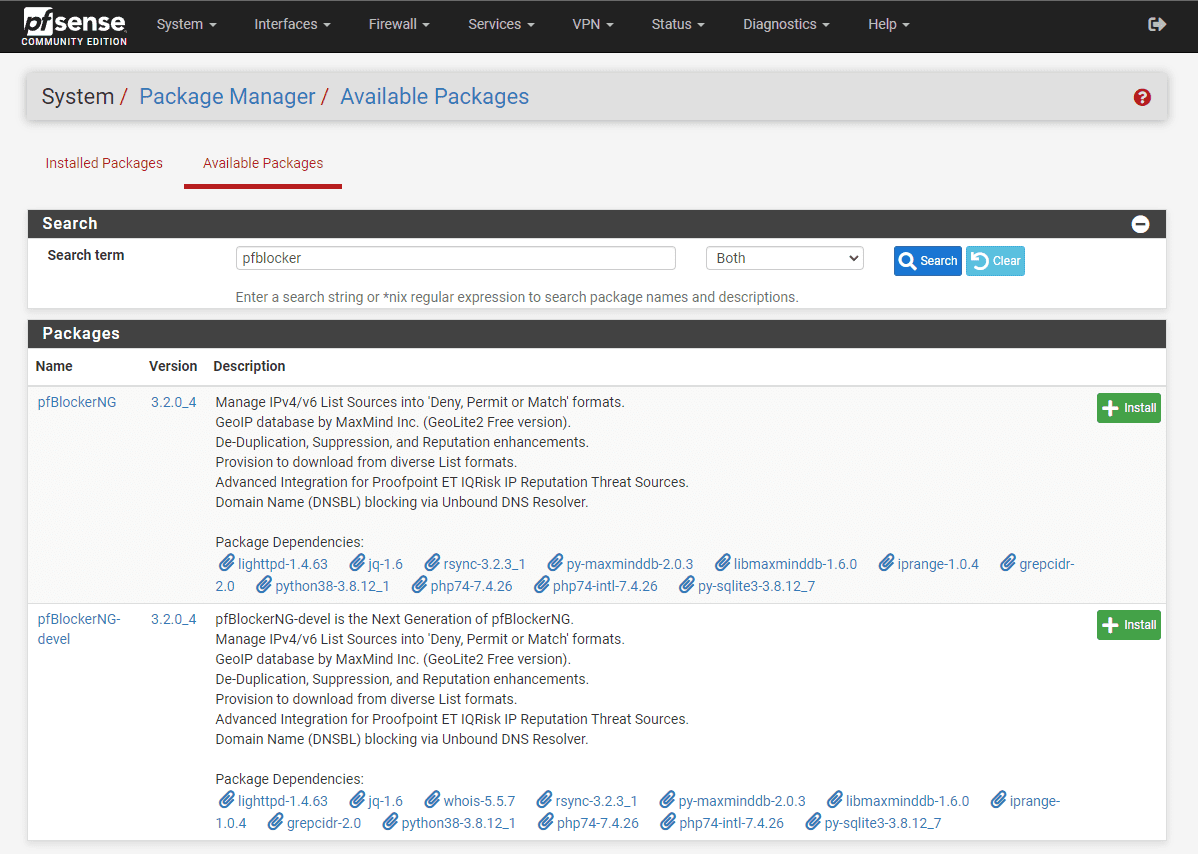
Task: Open py-sqlite3-3.8.12_7 dependency under pfBlockerNG-devel
Action: click(x=873, y=823)
